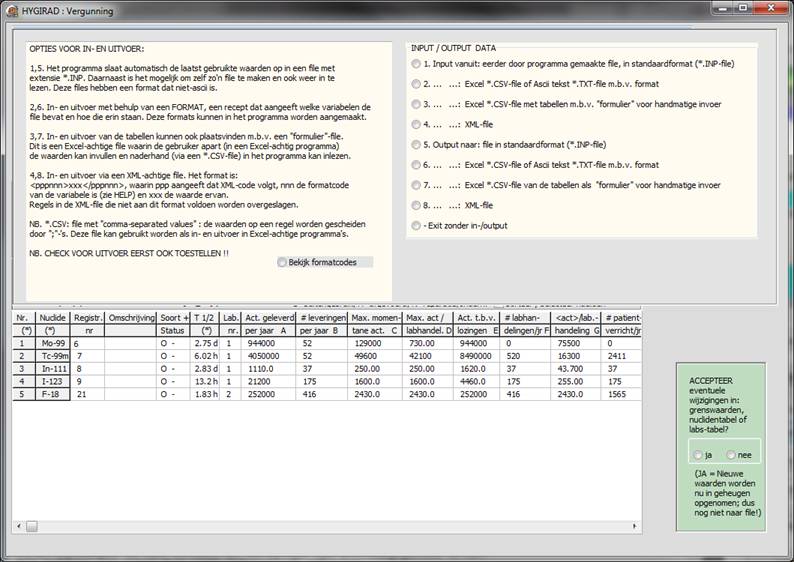Select row 1 number cell
Viewport: 794px width, 562px height.
23,343
